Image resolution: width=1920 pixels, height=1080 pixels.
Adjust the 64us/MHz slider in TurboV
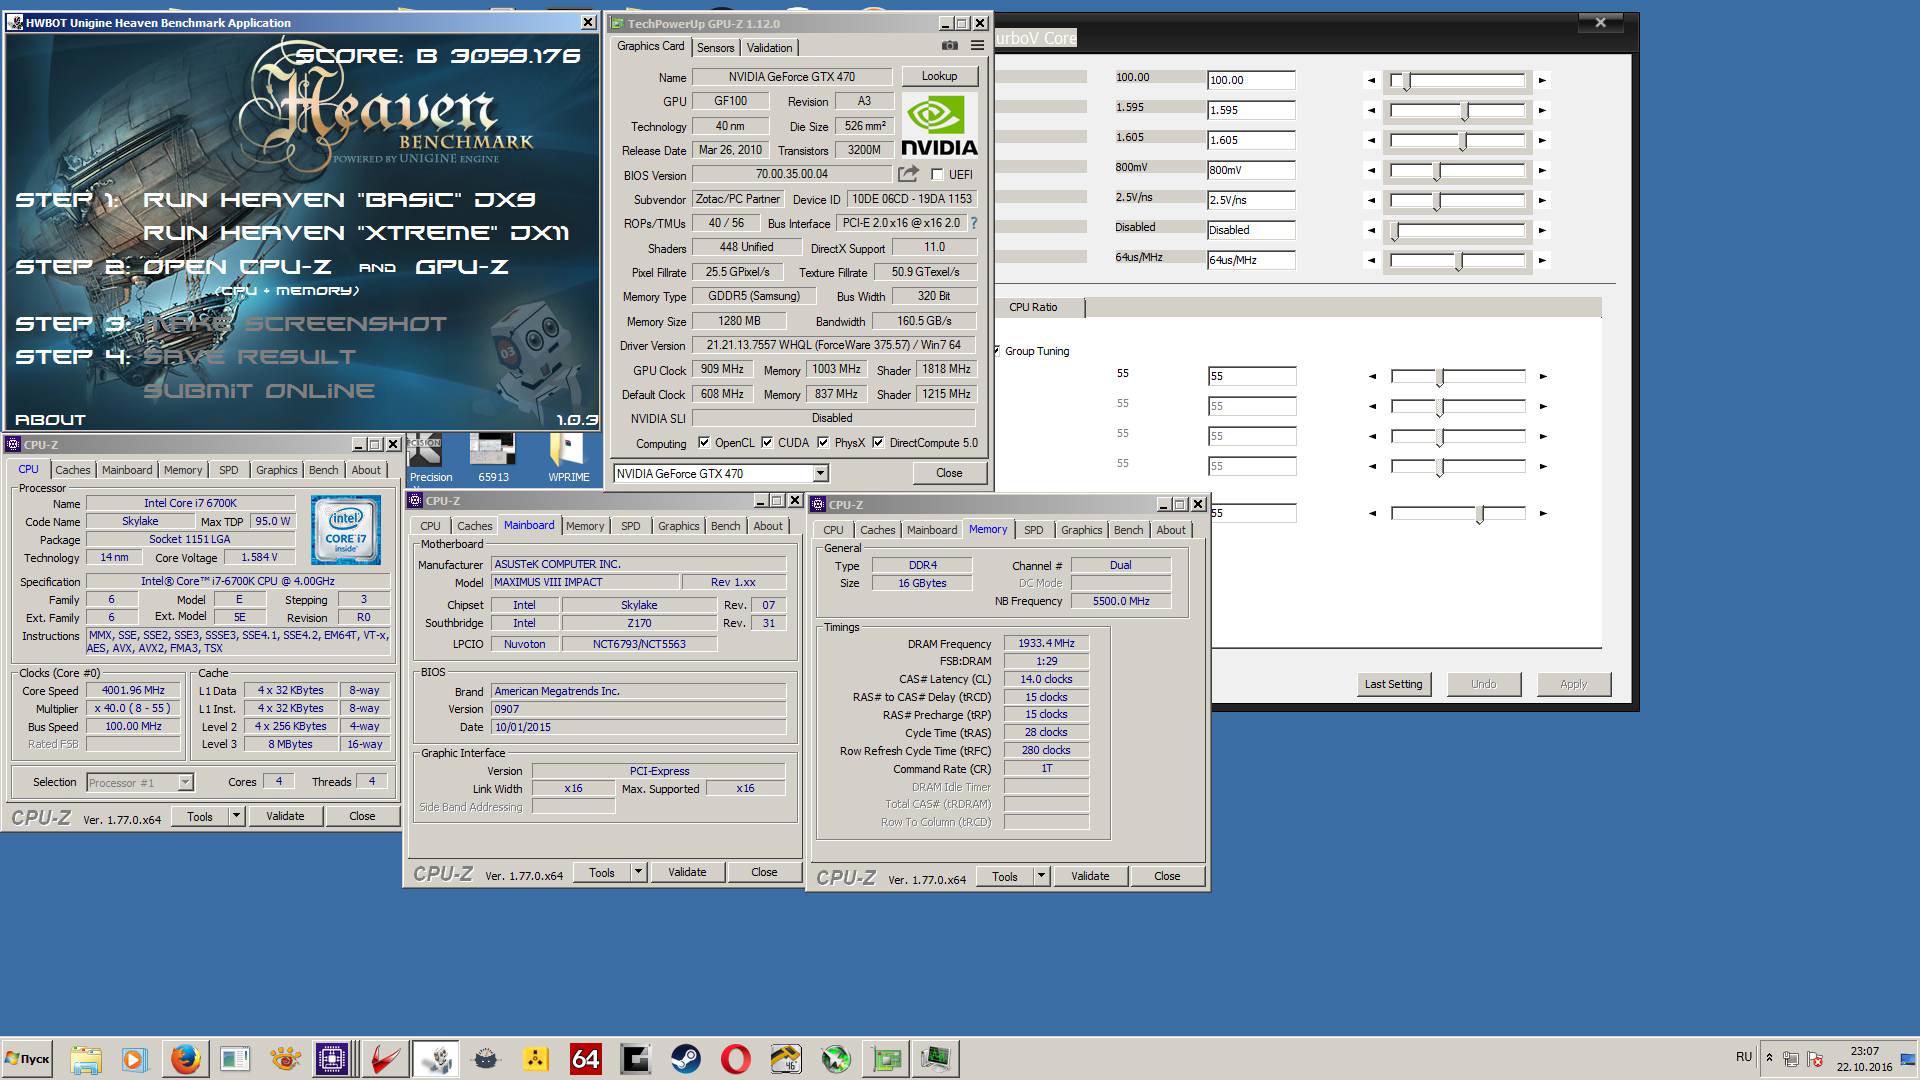point(1457,260)
